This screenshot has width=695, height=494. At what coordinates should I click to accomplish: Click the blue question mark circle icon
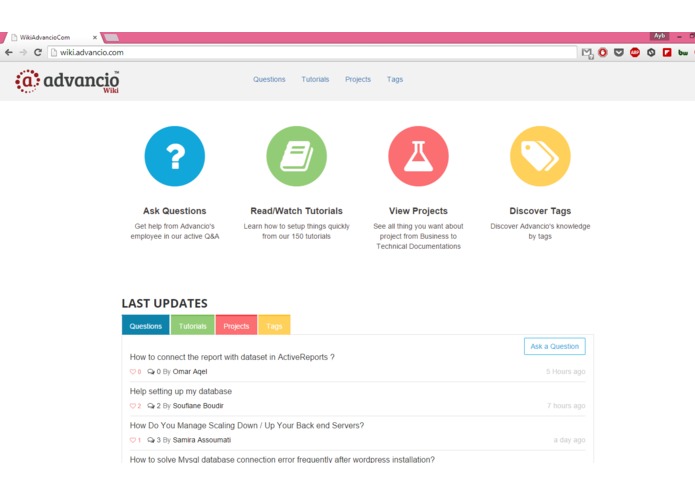coord(175,156)
